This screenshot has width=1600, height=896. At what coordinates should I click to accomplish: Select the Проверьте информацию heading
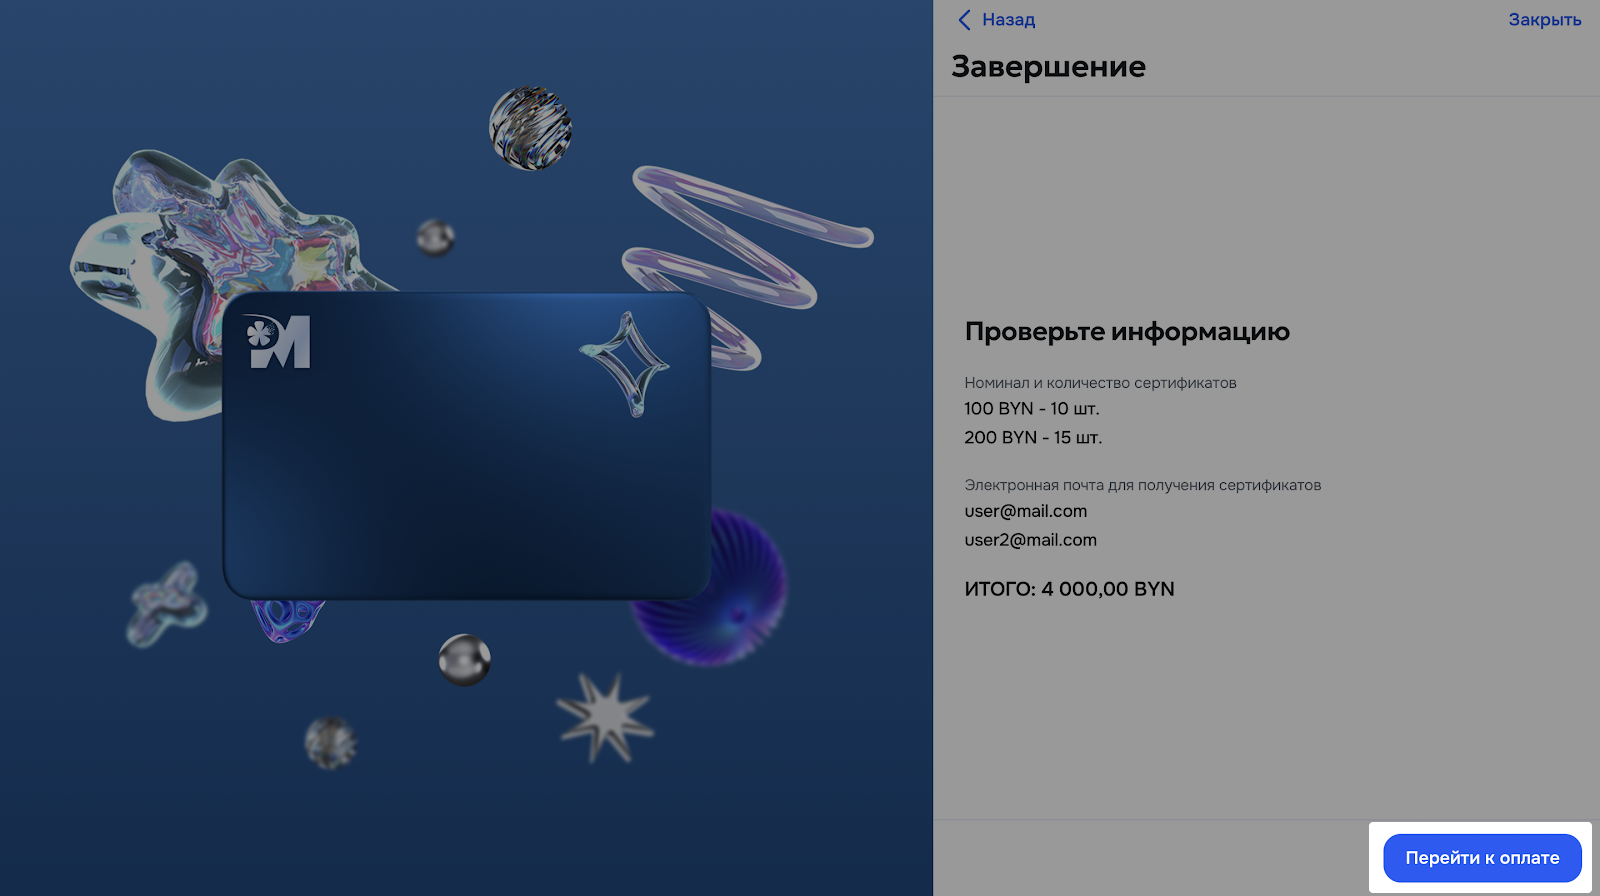(x=1127, y=332)
